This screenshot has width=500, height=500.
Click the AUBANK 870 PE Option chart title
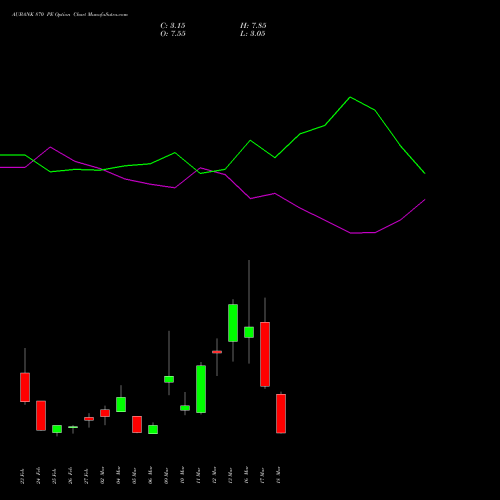pos(70,15)
